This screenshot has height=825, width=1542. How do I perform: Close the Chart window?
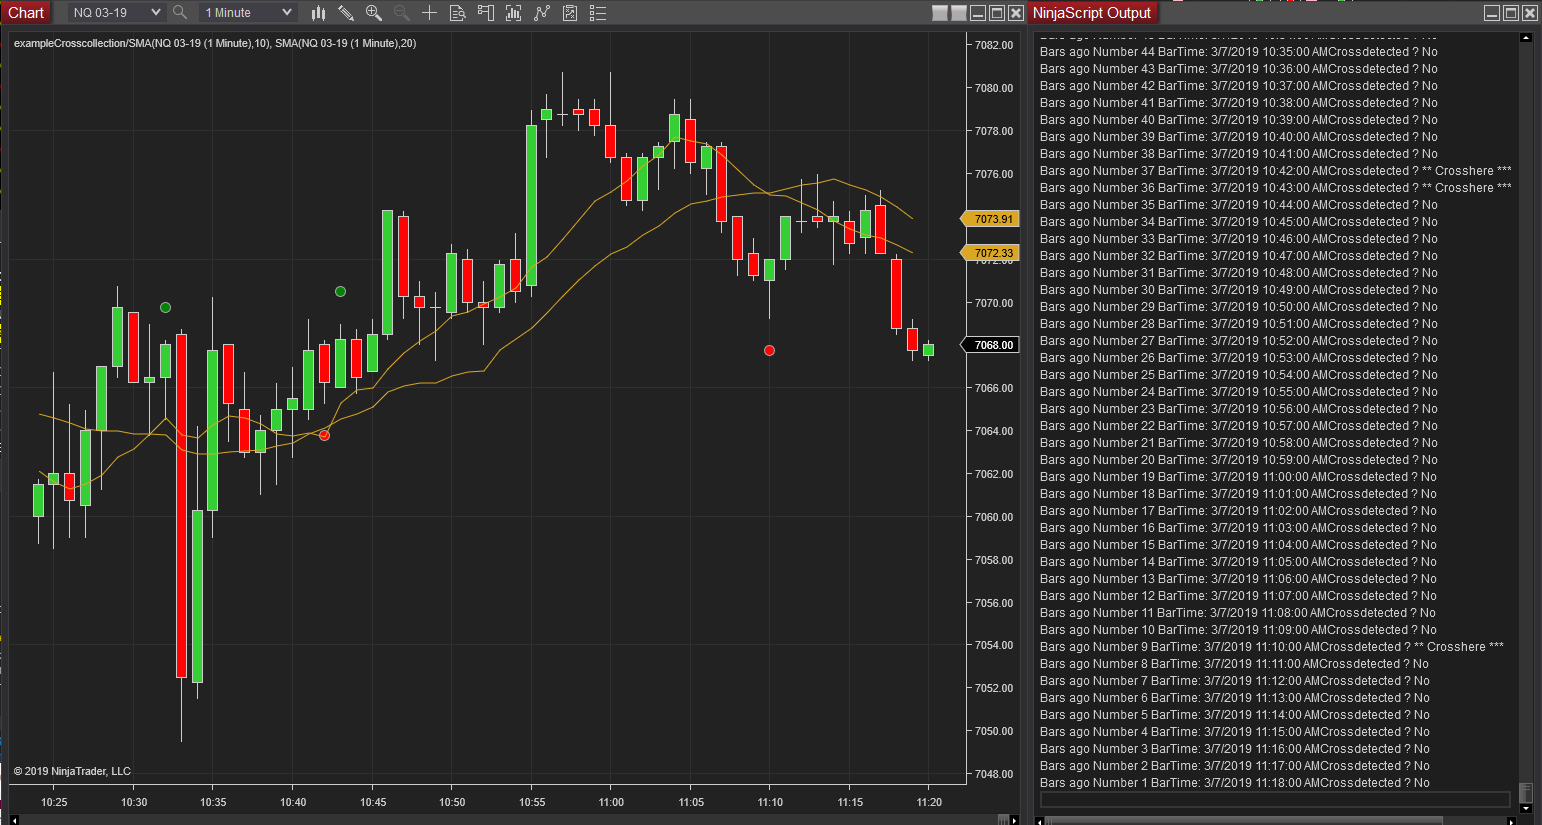(1016, 13)
